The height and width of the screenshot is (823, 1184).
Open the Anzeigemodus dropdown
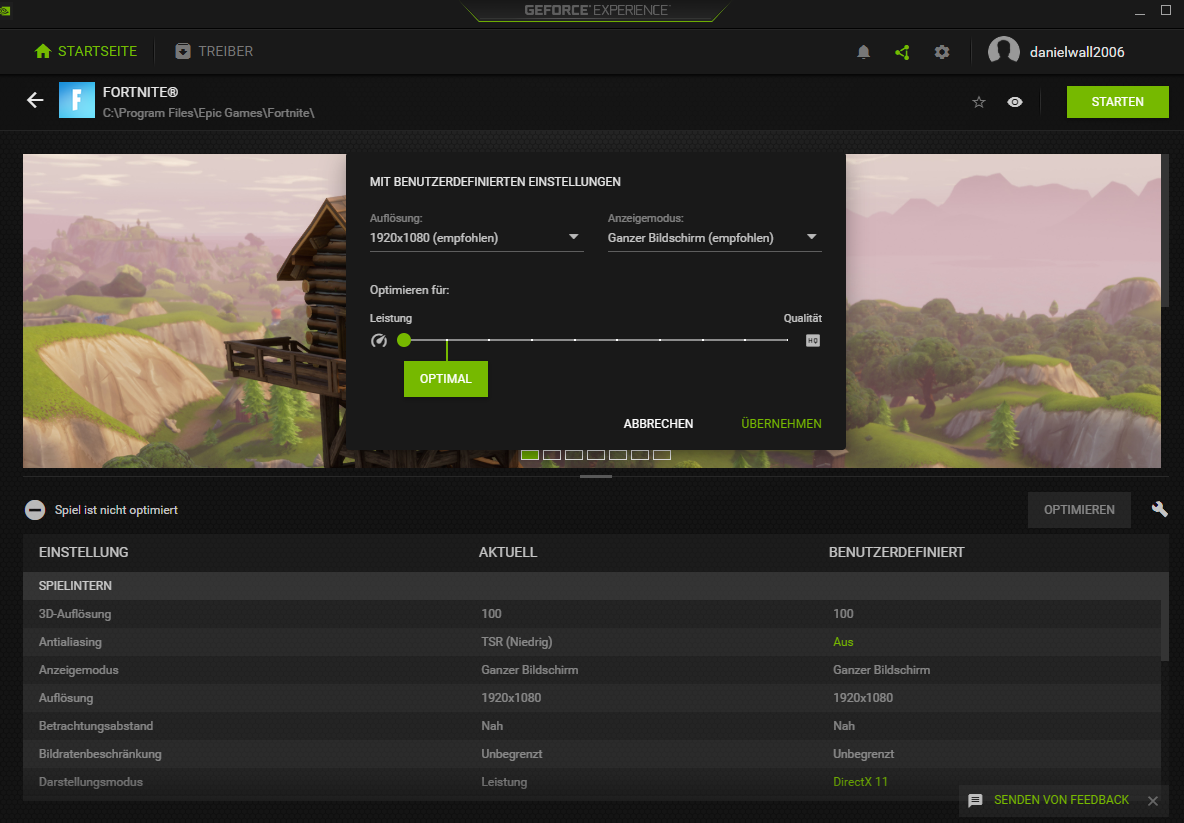point(714,238)
